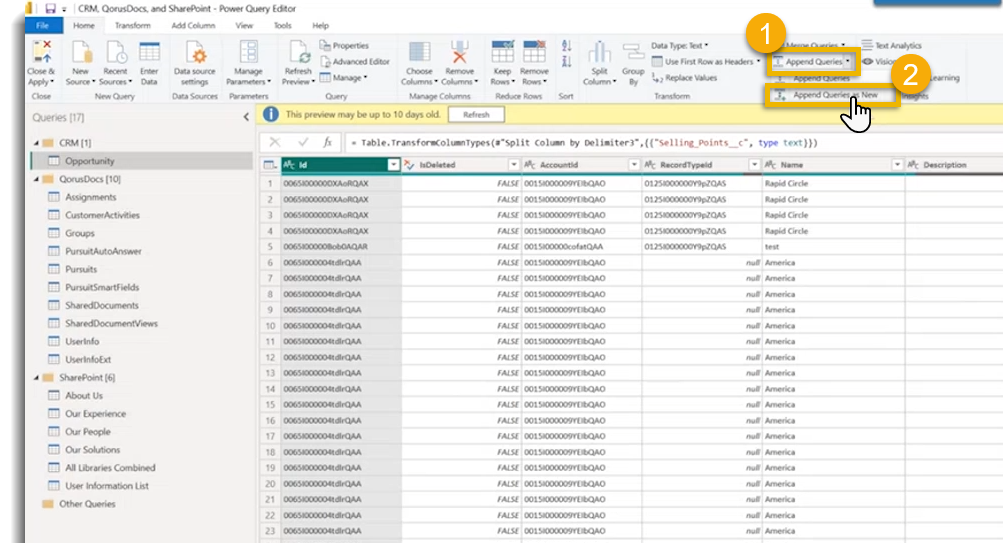This screenshot has height=543, width=1003.
Task: Open Data source settings
Action: click(194, 54)
